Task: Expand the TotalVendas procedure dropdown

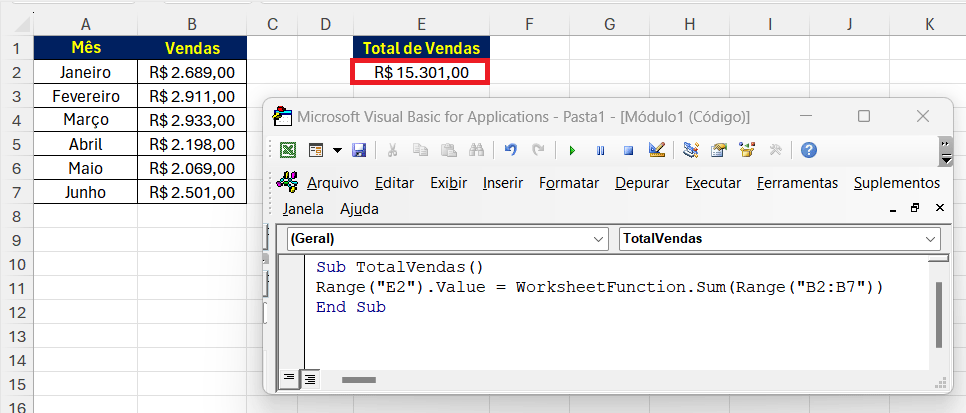Action: coord(930,239)
